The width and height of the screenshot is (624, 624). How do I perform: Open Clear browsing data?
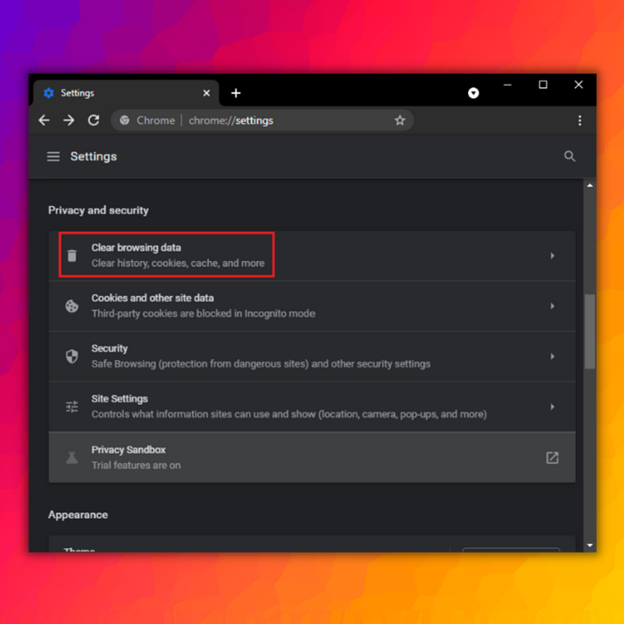(x=312, y=255)
